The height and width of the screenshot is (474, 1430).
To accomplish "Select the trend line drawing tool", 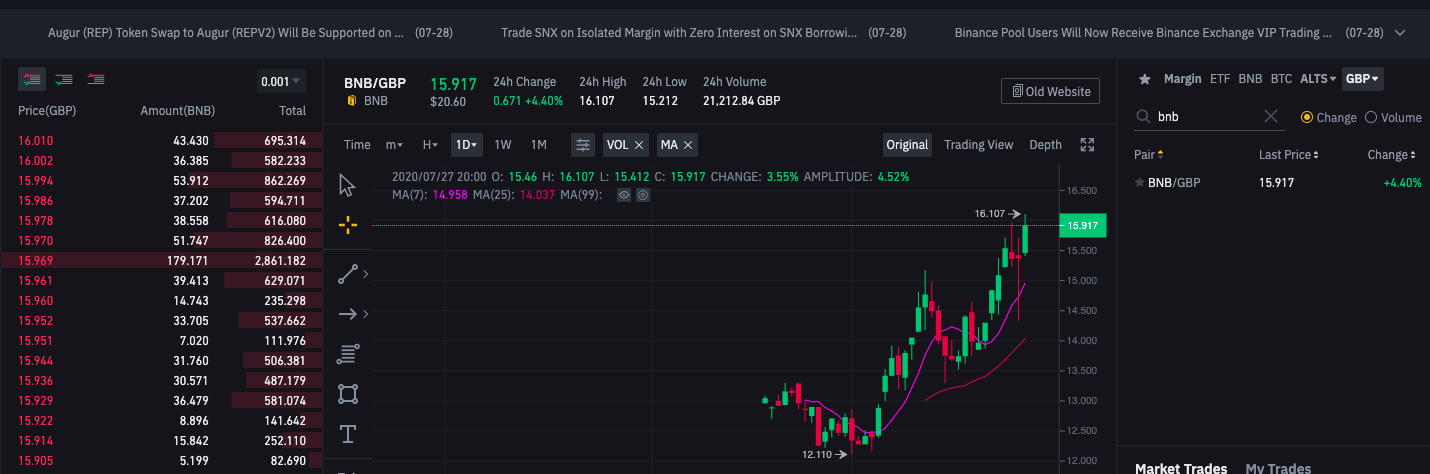I will point(348,273).
